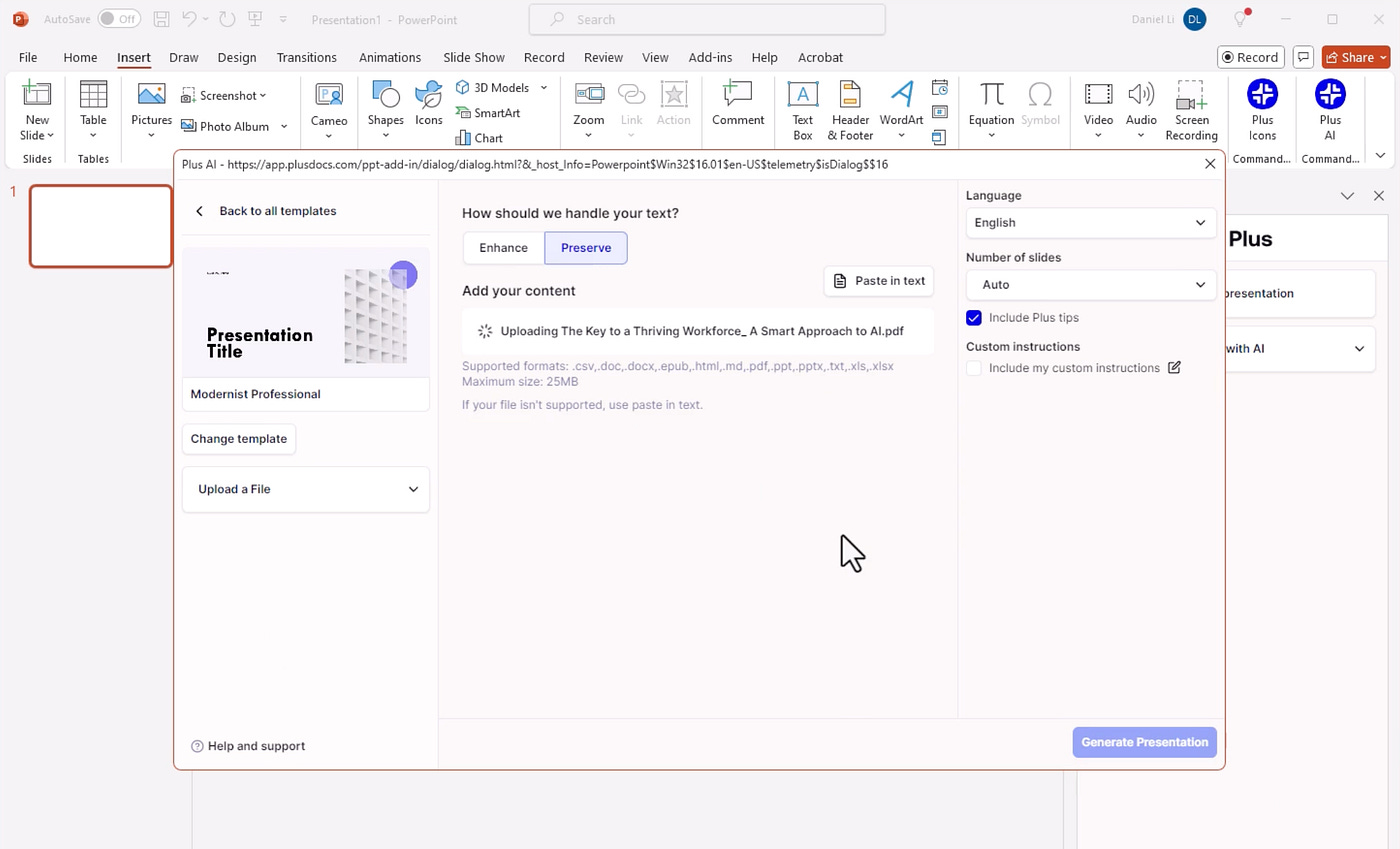Click Daniel Li account avatar
This screenshot has height=849, width=1400.
tap(1194, 19)
